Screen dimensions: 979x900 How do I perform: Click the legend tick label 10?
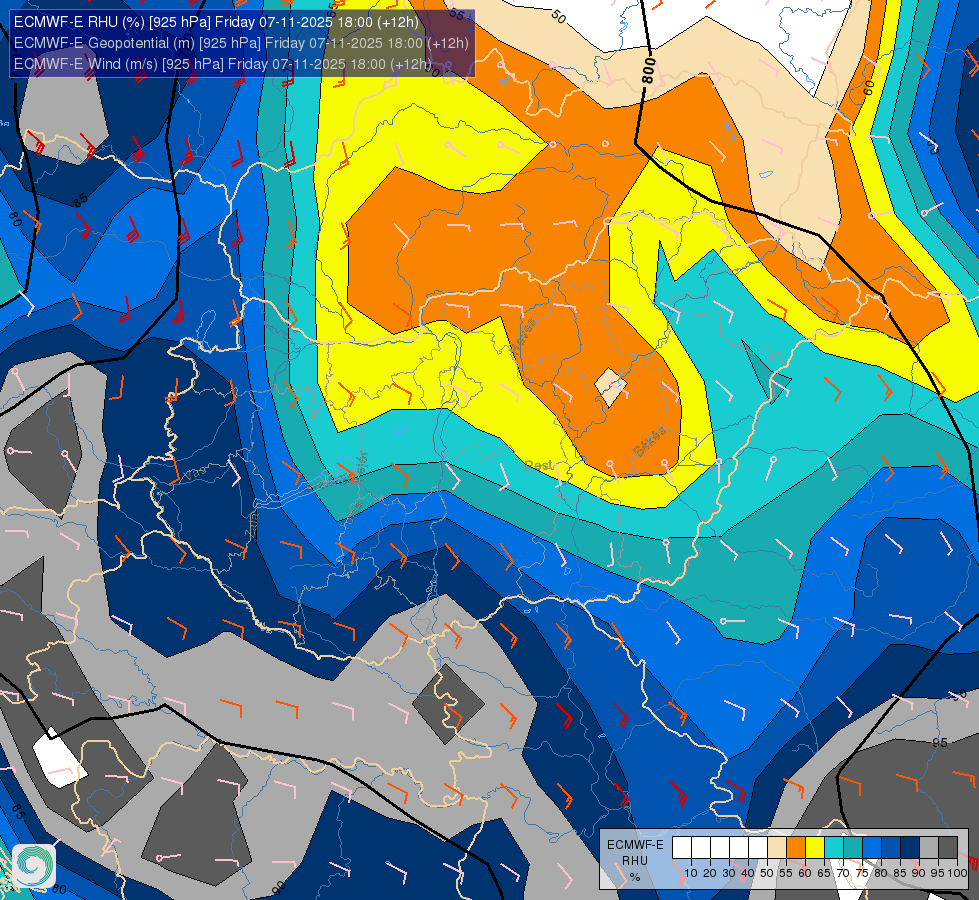691,873
